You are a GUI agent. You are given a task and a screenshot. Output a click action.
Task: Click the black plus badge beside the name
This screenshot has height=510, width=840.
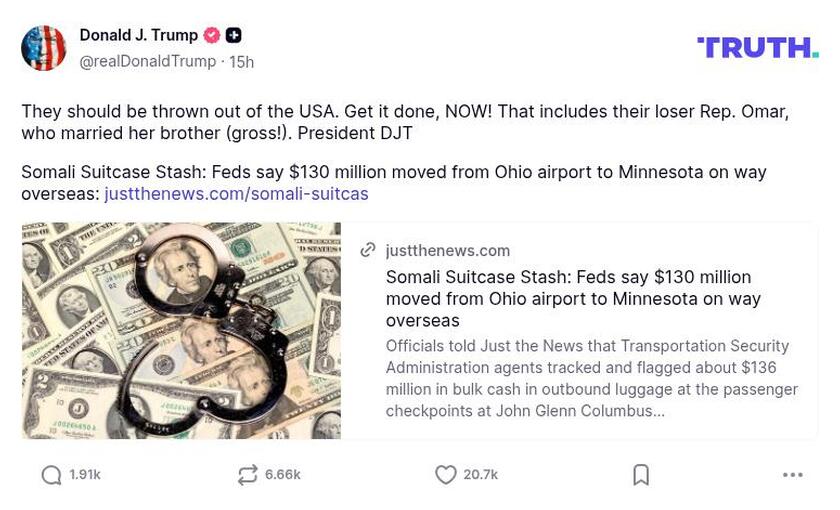[233, 35]
